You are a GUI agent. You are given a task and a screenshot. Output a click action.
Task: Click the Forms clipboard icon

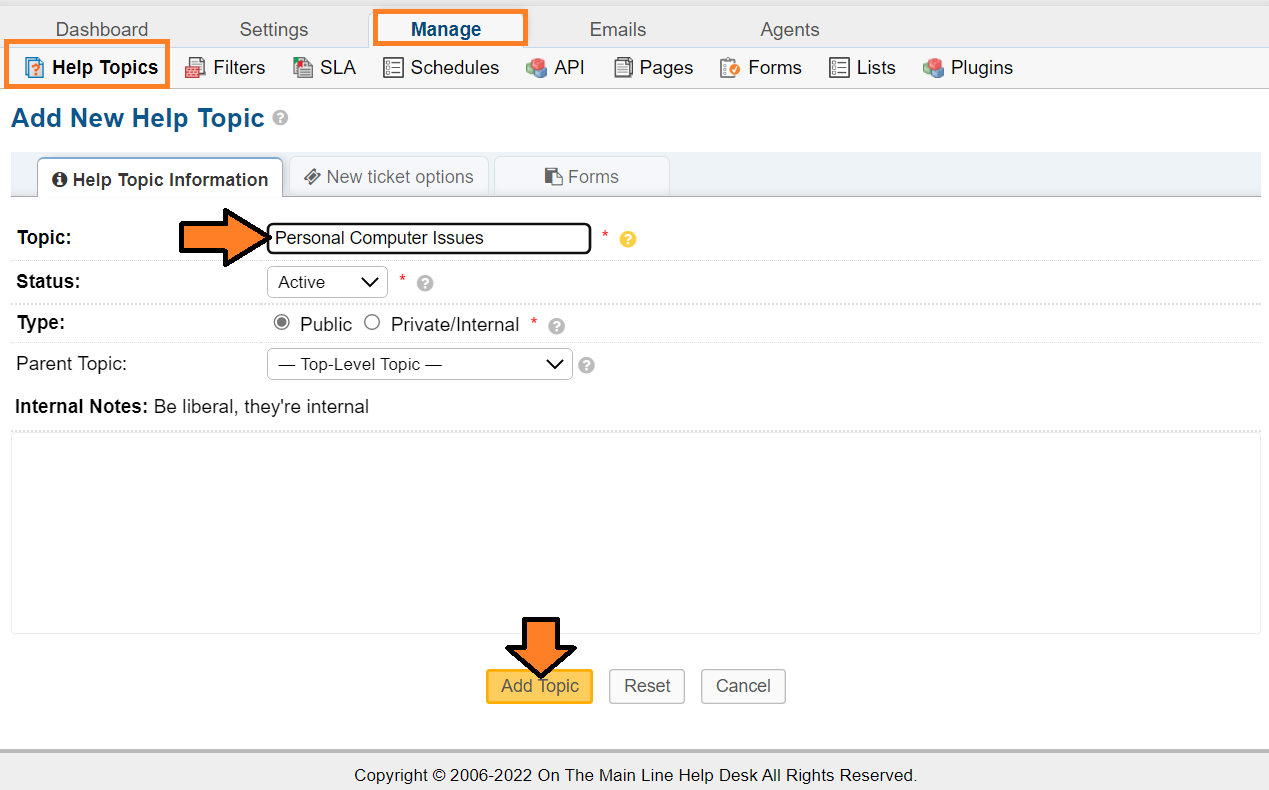730,68
